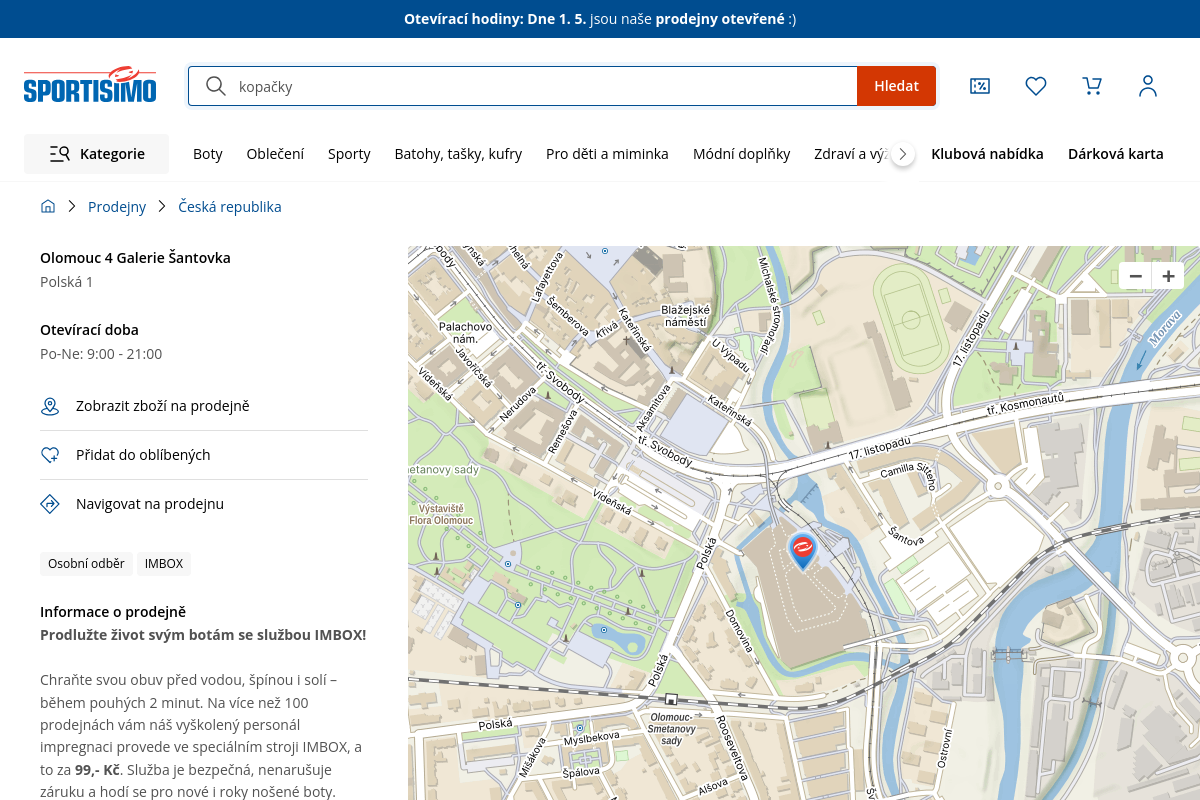Click the Sportisimo logo
Image resolution: width=1200 pixels, height=800 pixels.
[x=90, y=86]
